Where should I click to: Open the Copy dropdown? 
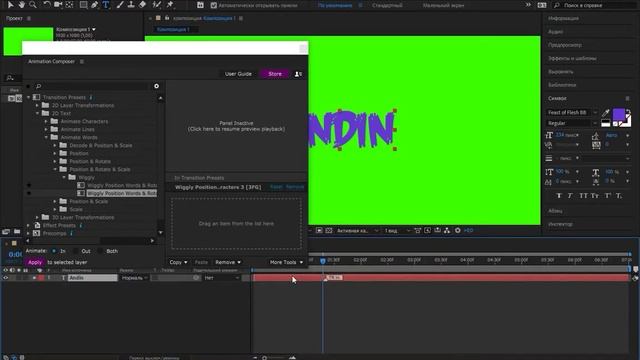point(178,262)
